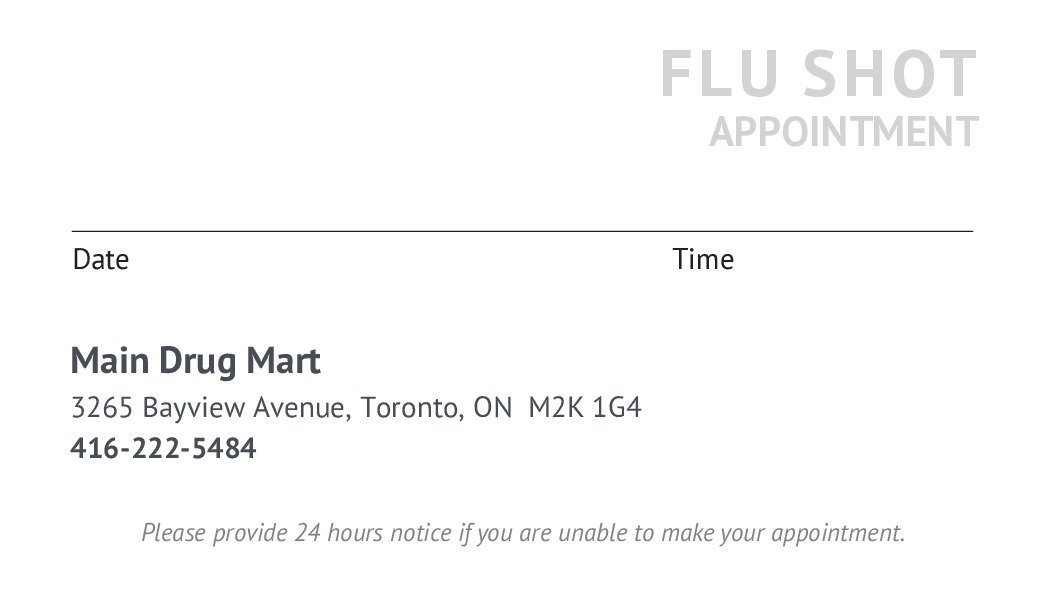Image resolution: width=1045 pixels, height=590 pixels.
Task: Click the word Please in the notice
Action: (171, 533)
